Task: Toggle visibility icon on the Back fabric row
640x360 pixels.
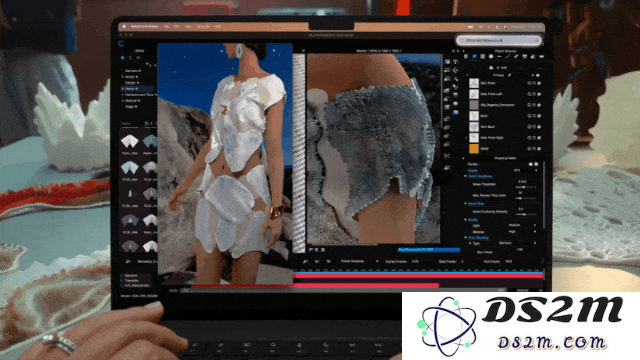Action: [x=529, y=116]
